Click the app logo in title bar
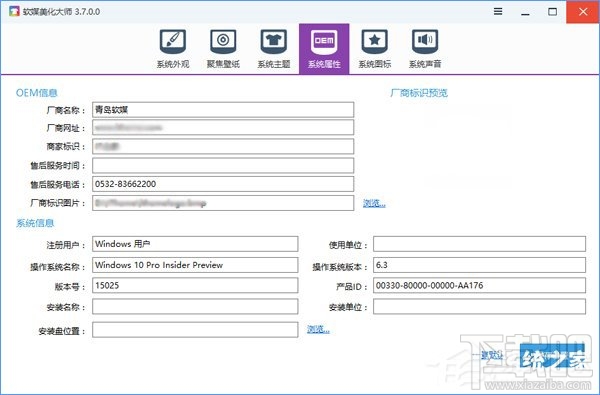This screenshot has height=395, width=600. (14, 11)
